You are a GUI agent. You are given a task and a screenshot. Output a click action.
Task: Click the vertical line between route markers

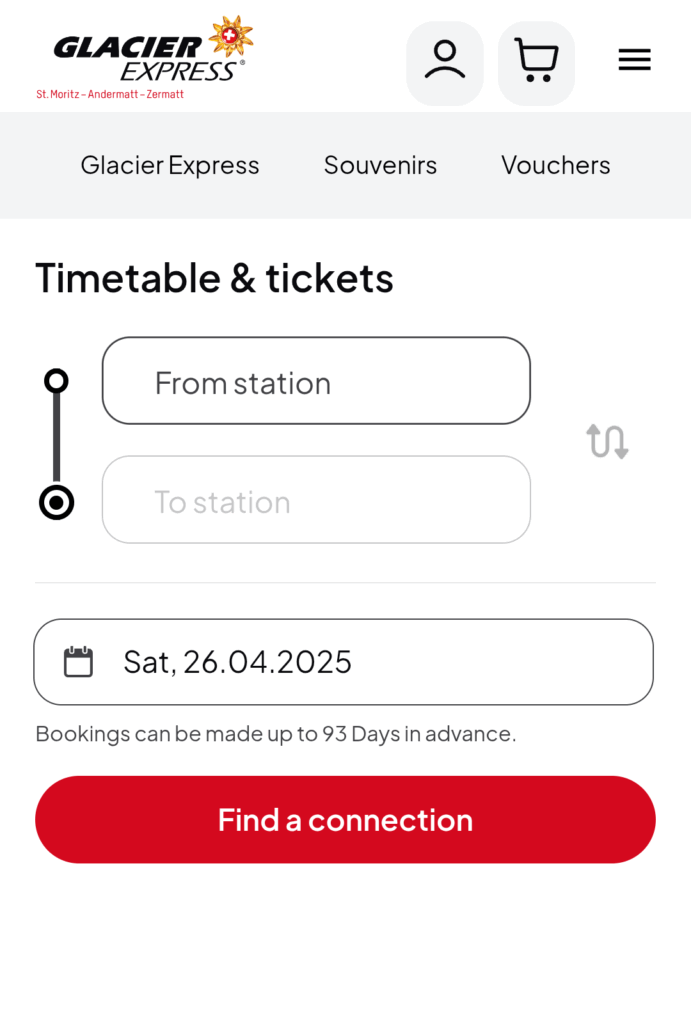tap(56, 438)
